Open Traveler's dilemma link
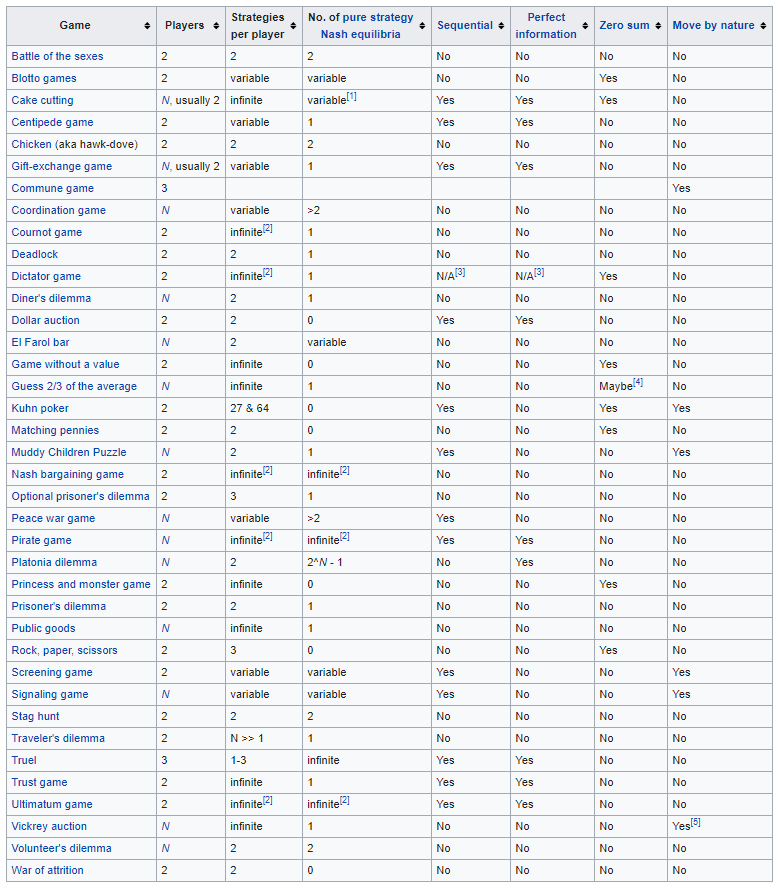The height and width of the screenshot is (889, 781). tap(58, 739)
